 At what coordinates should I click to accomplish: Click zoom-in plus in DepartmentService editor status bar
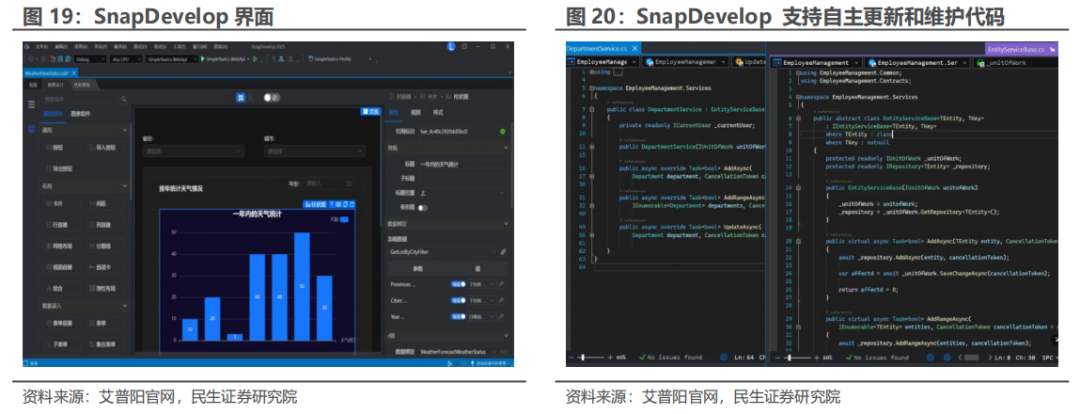(610, 357)
